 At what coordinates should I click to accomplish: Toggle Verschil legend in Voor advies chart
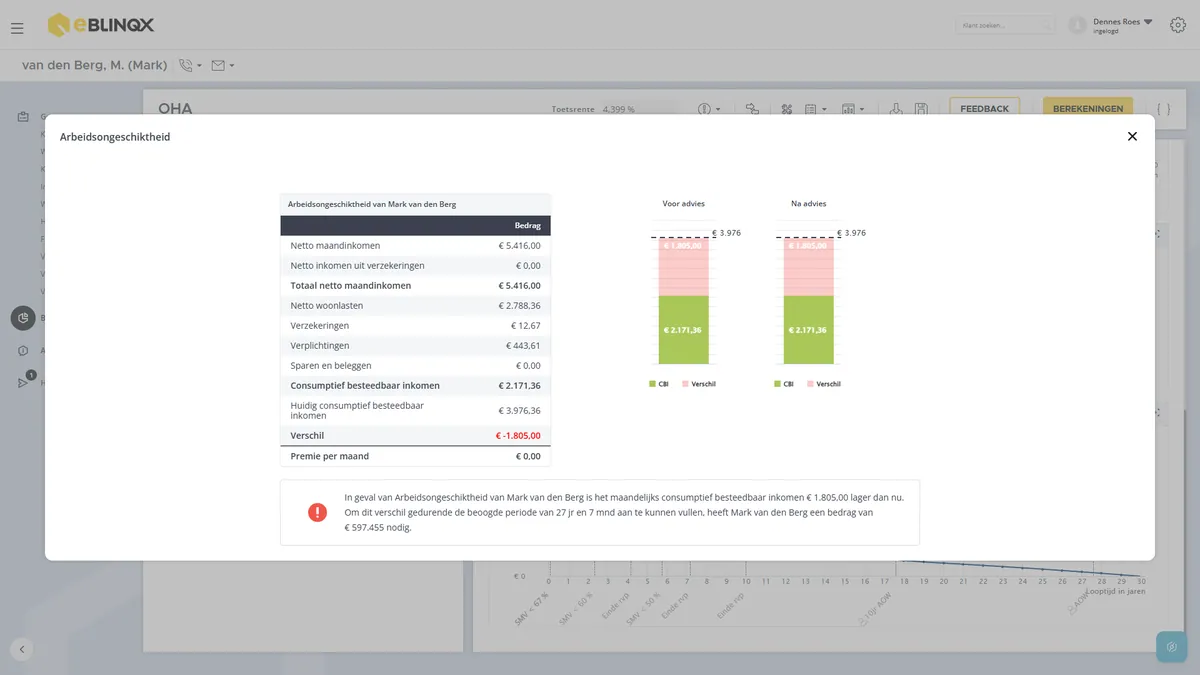point(699,384)
